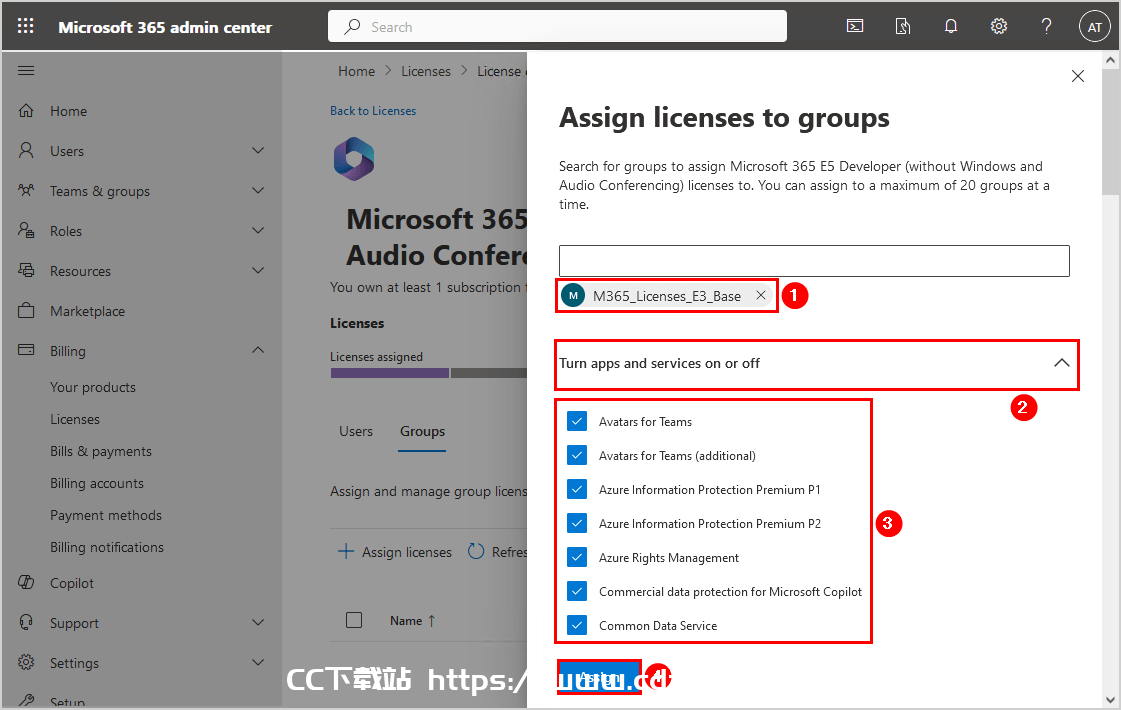The image size is (1121, 710).
Task: Expand the Resources chevron
Action: pyautogui.click(x=258, y=270)
